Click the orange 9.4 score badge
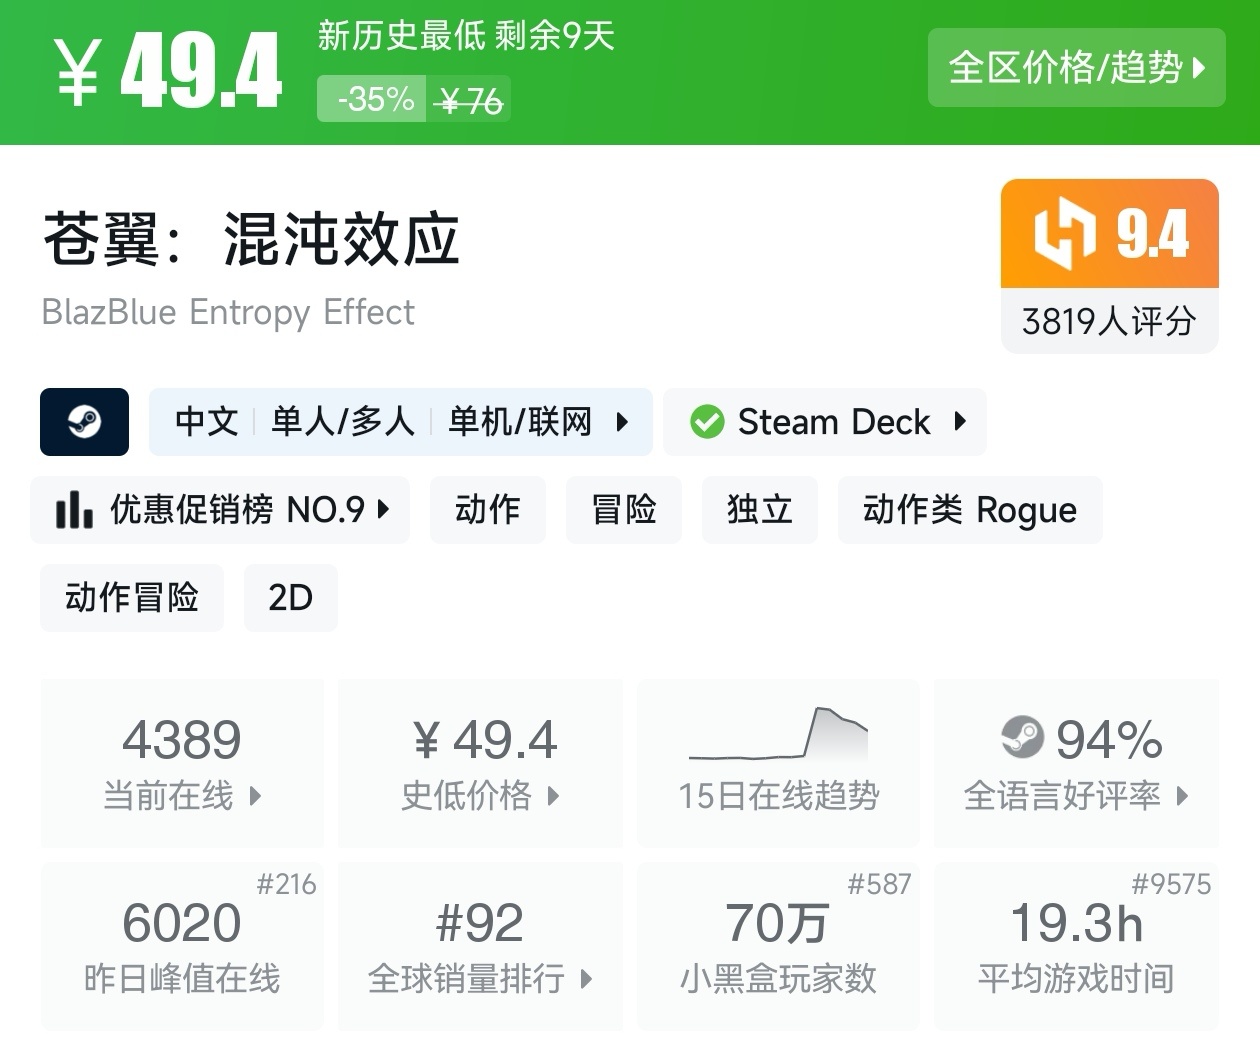The height and width of the screenshot is (1038, 1260). 1110,234
